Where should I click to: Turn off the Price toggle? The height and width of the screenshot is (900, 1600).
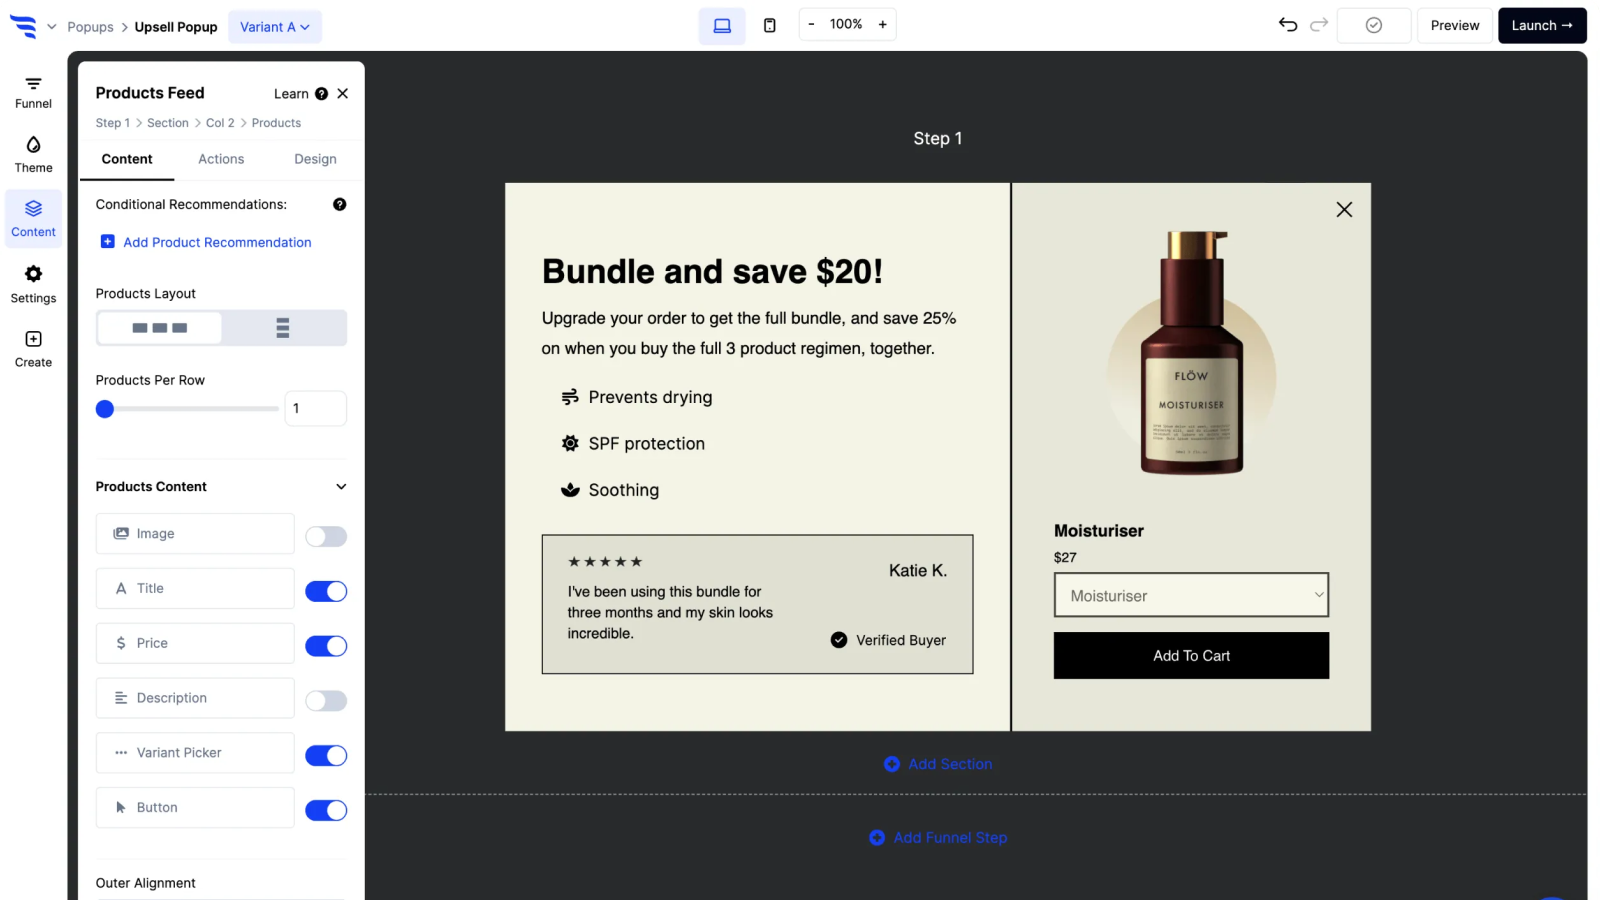pos(326,646)
